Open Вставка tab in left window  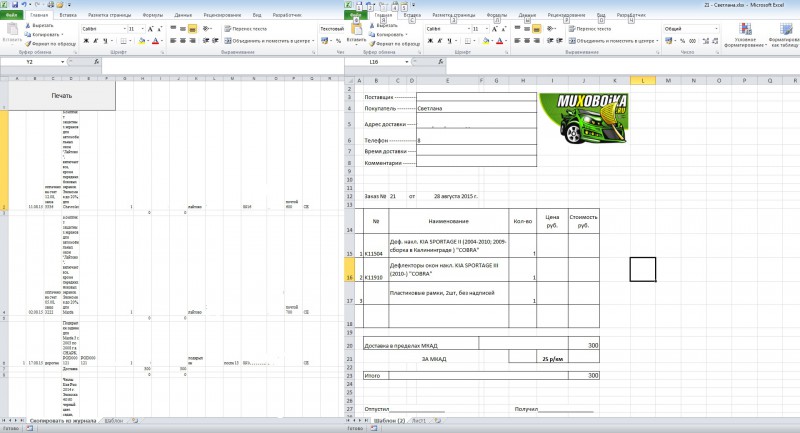68,15
